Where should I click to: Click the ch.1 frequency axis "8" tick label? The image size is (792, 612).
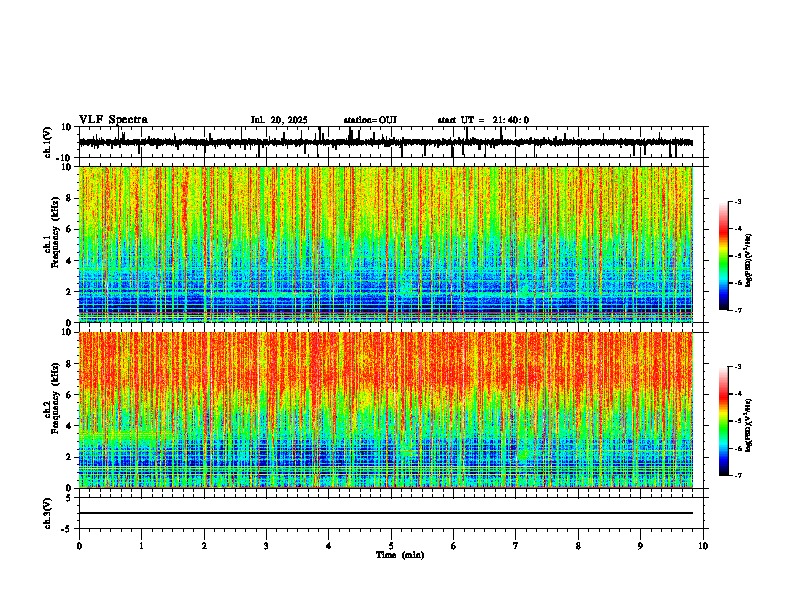69,198
